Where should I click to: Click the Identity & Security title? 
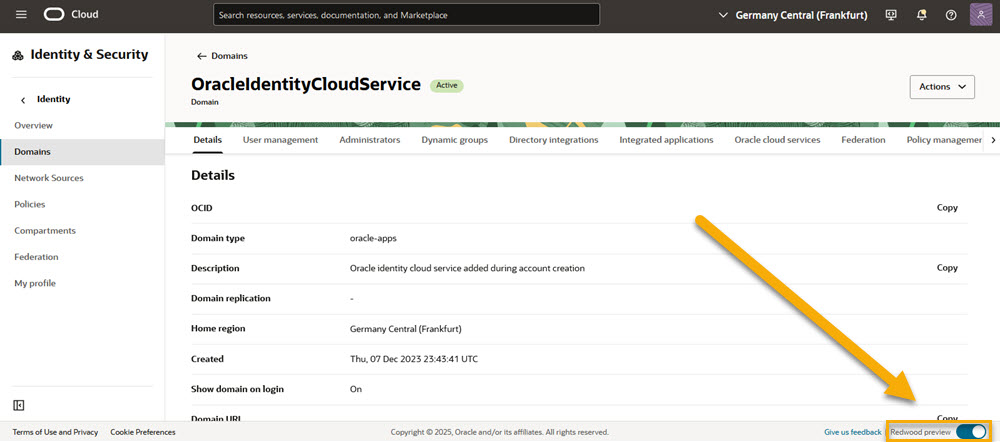(x=89, y=55)
